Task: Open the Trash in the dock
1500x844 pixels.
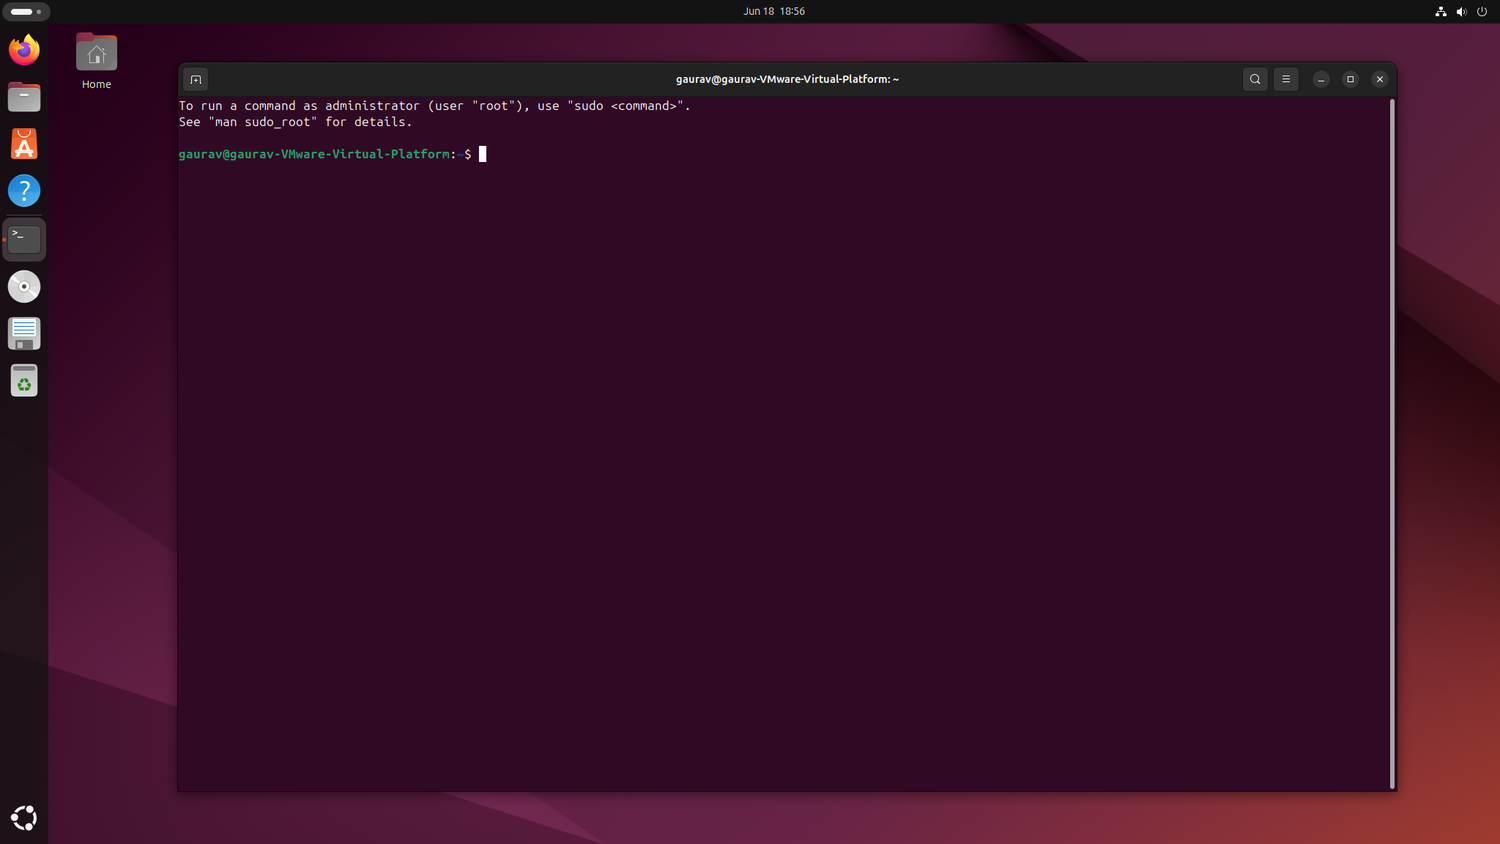Action: tap(24, 381)
